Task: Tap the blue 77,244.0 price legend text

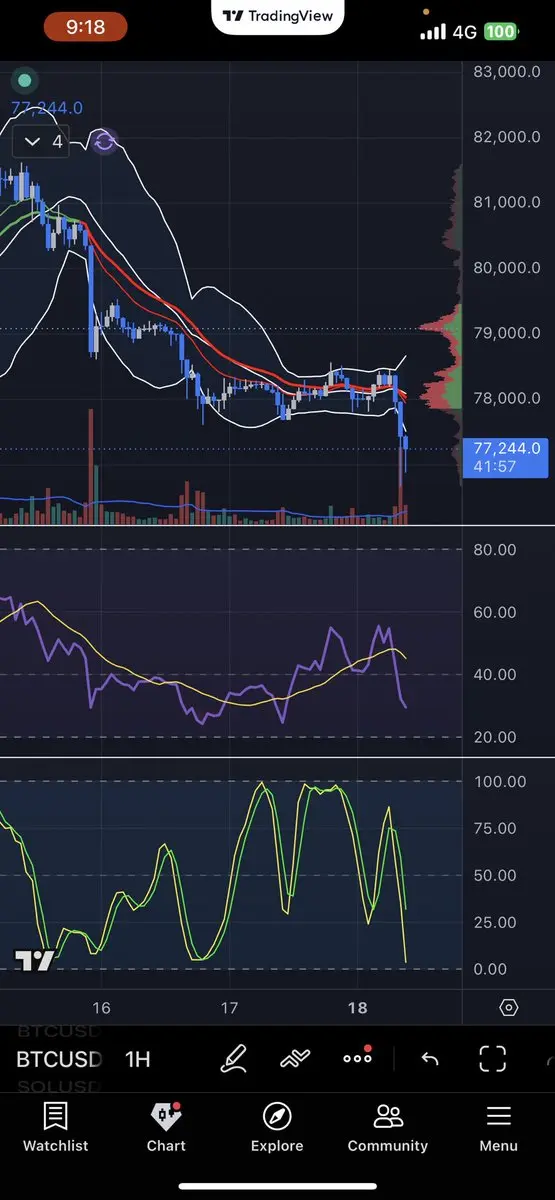Action: click(47, 108)
